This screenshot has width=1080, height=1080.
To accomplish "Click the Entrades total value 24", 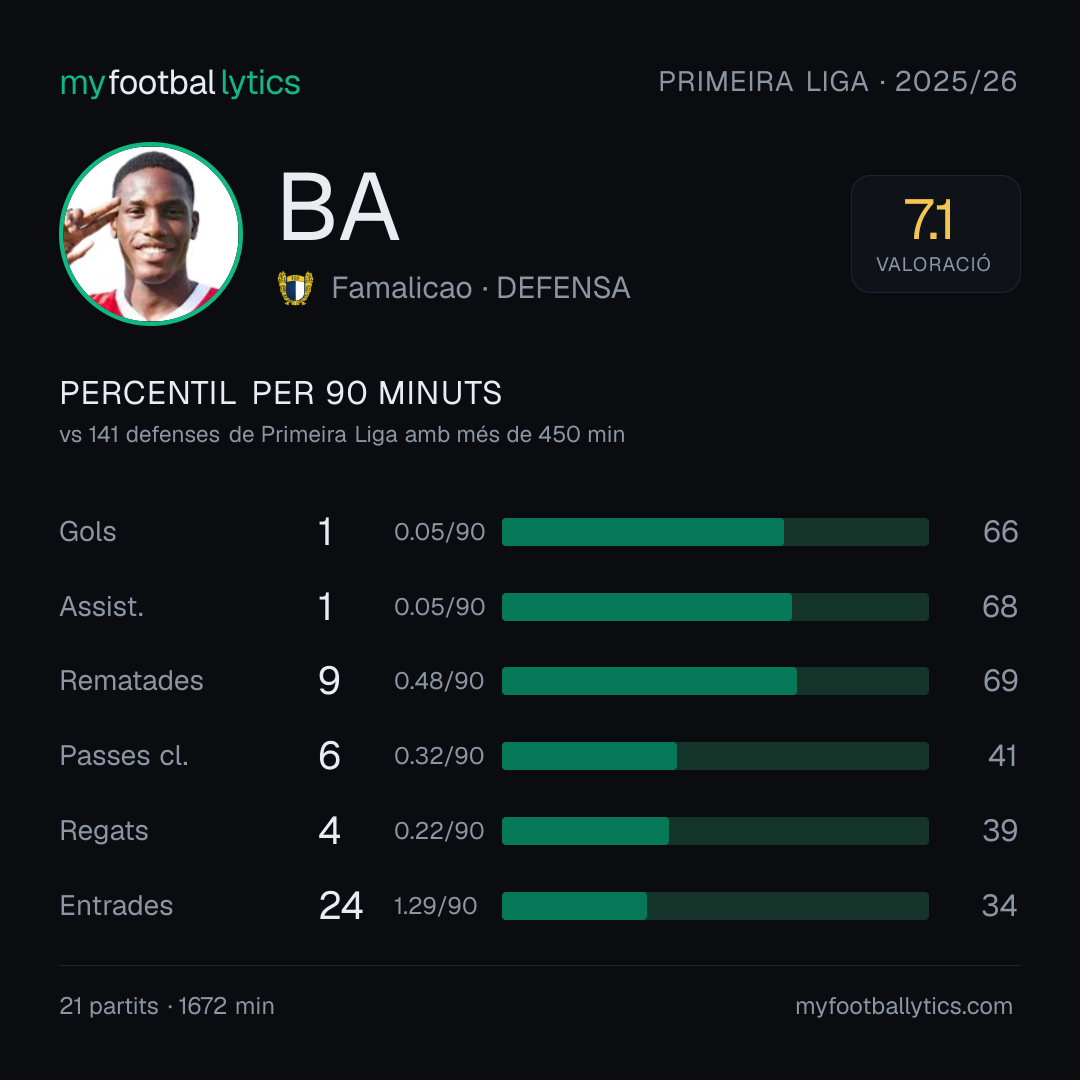I will (x=340, y=906).
